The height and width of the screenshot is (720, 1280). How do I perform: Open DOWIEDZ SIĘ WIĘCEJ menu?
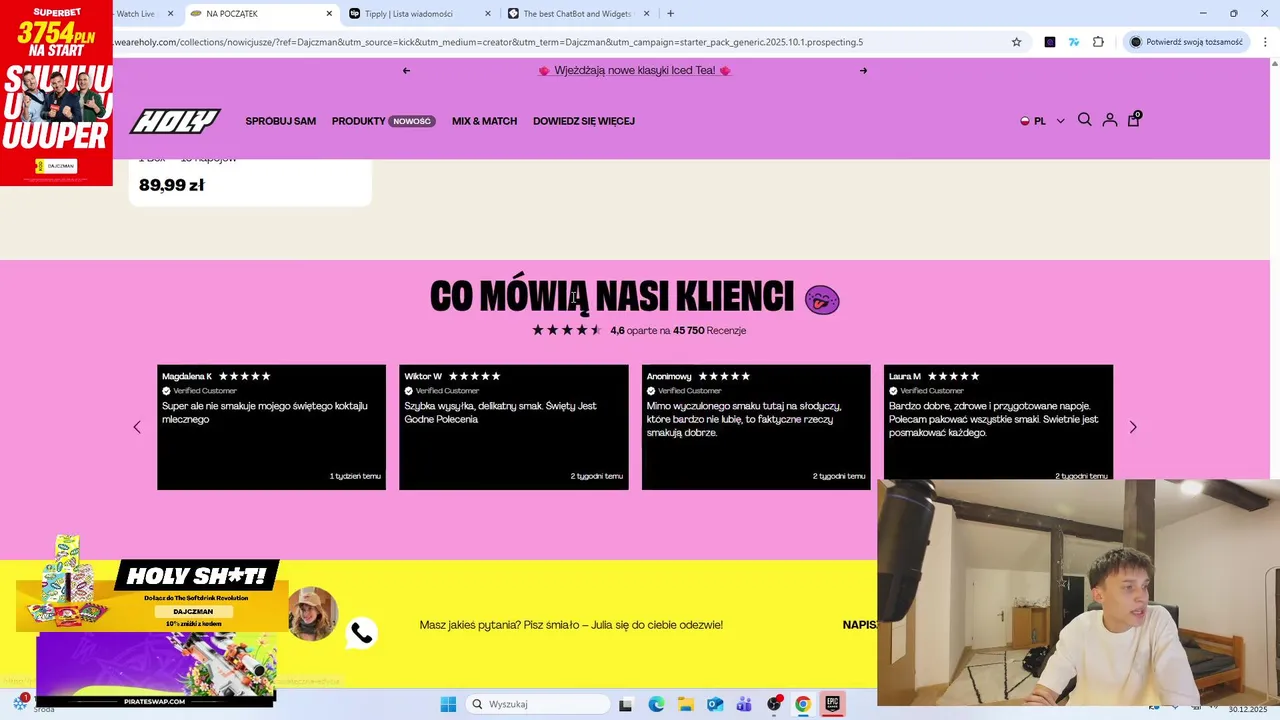pos(584,121)
